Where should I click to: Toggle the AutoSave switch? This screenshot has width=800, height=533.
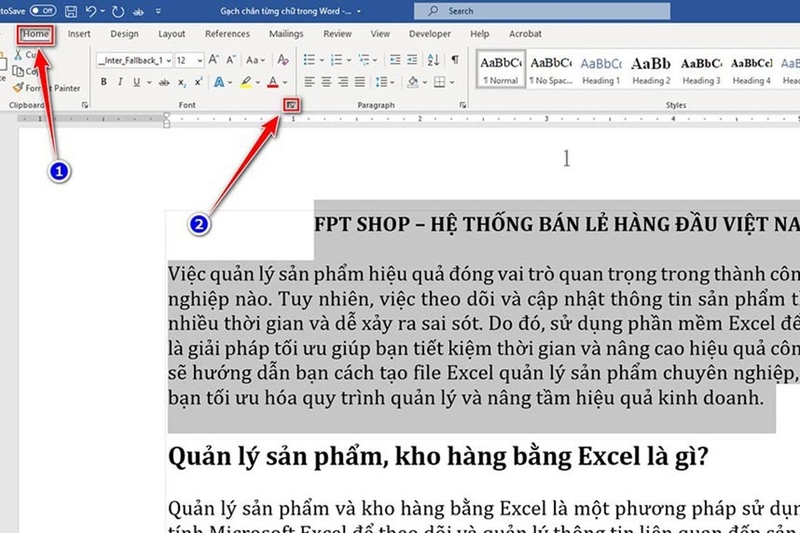point(43,10)
